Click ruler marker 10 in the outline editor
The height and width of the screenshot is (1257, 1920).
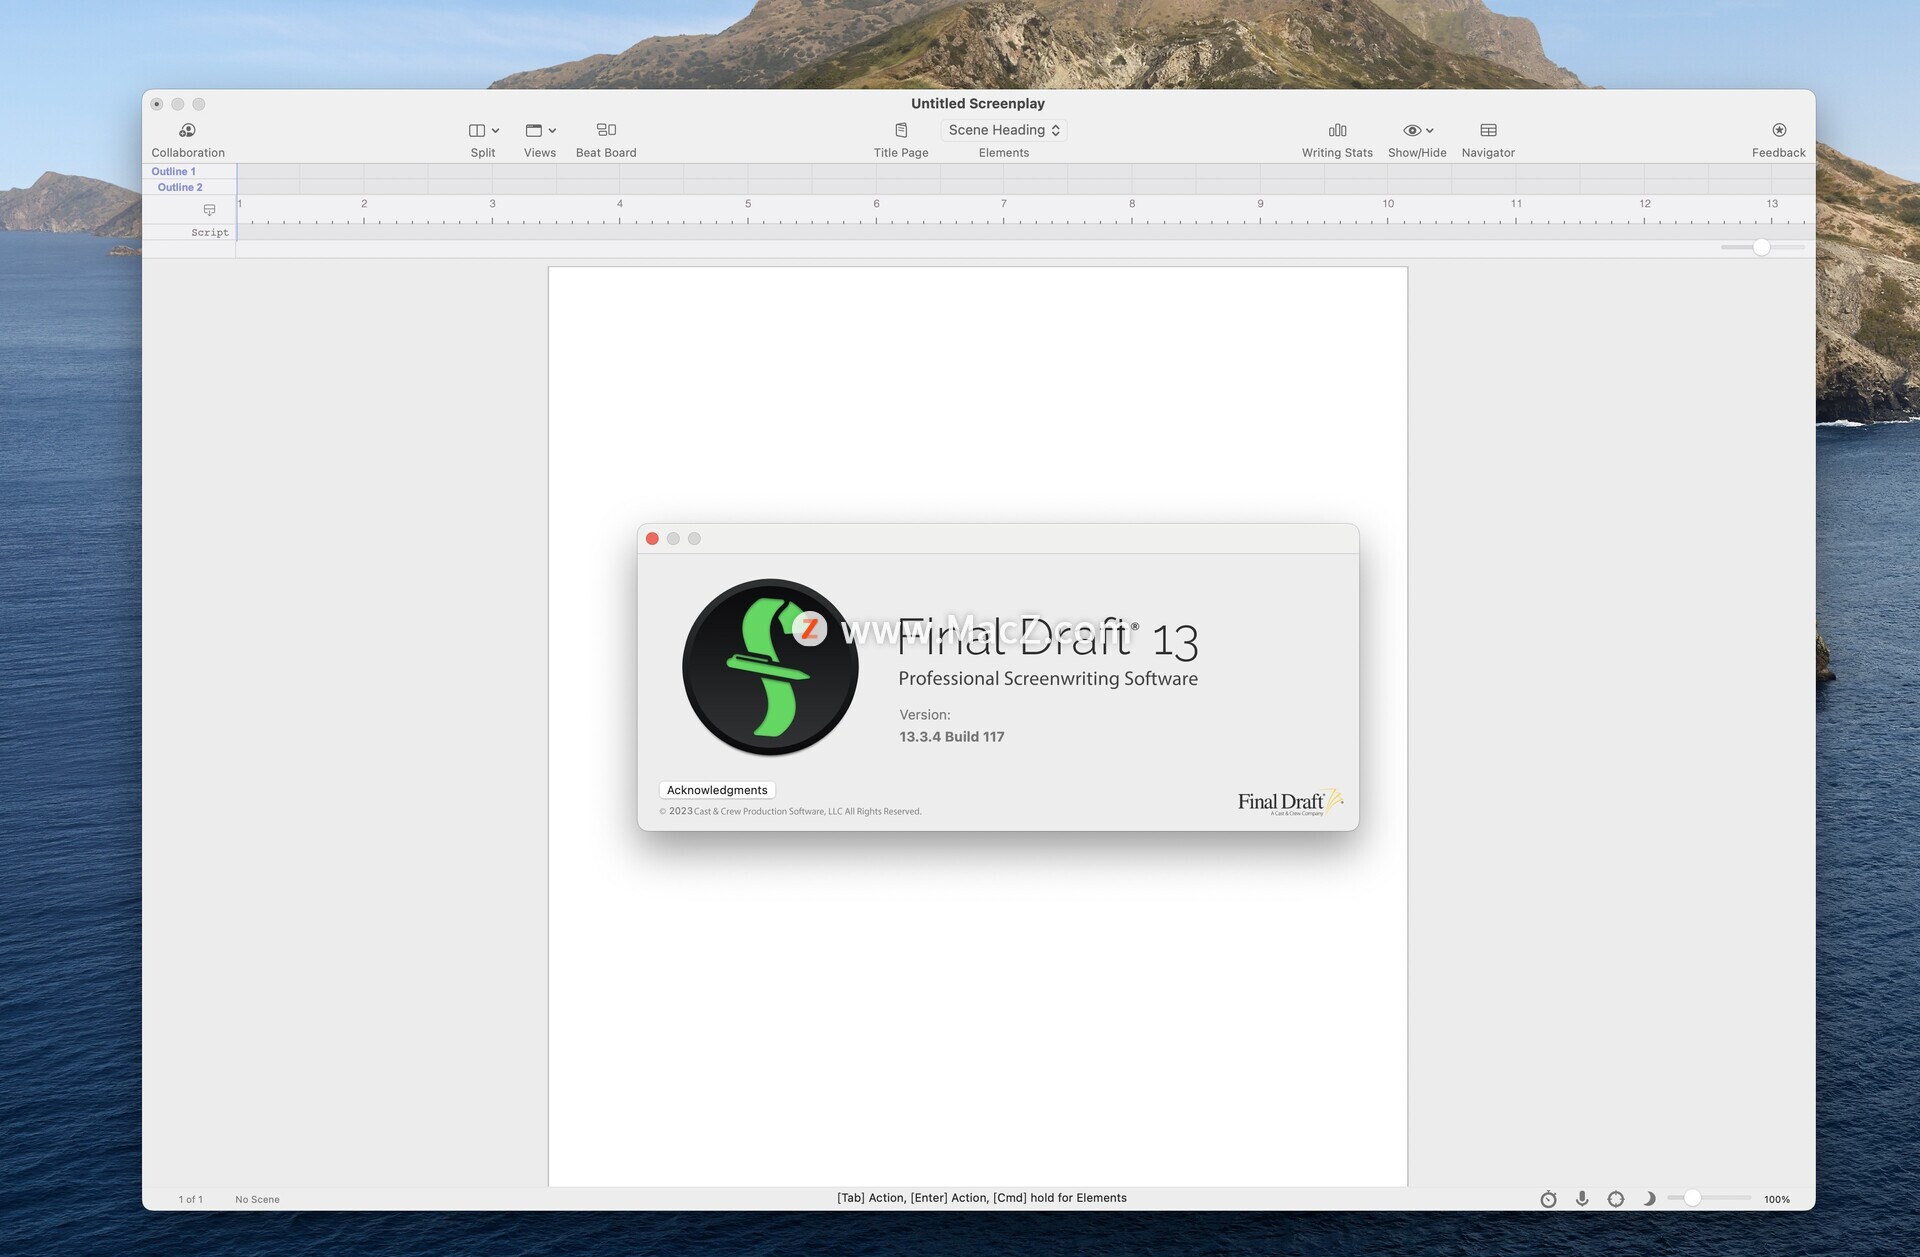[x=1388, y=204]
